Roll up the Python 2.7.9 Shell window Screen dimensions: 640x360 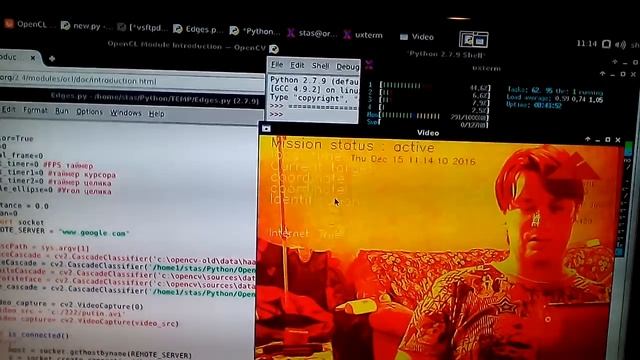(615, 62)
